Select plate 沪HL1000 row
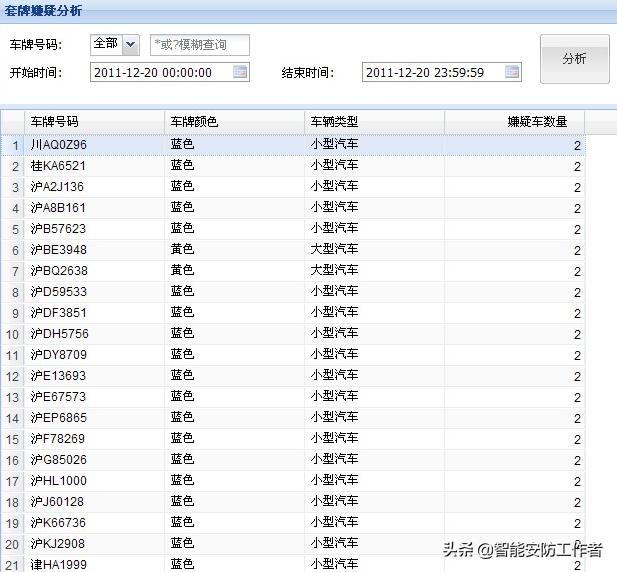617x572 pixels. click(x=293, y=481)
